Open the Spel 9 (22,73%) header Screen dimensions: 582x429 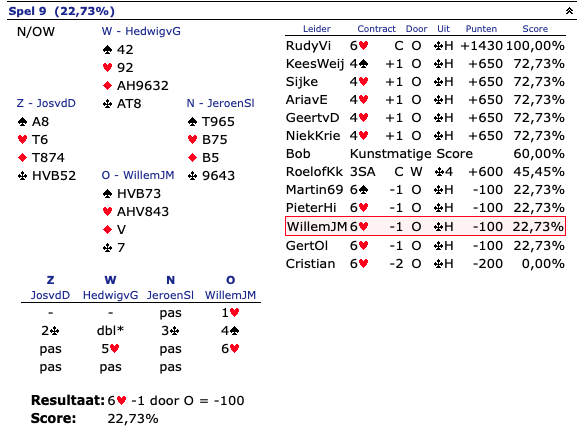point(62,11)
